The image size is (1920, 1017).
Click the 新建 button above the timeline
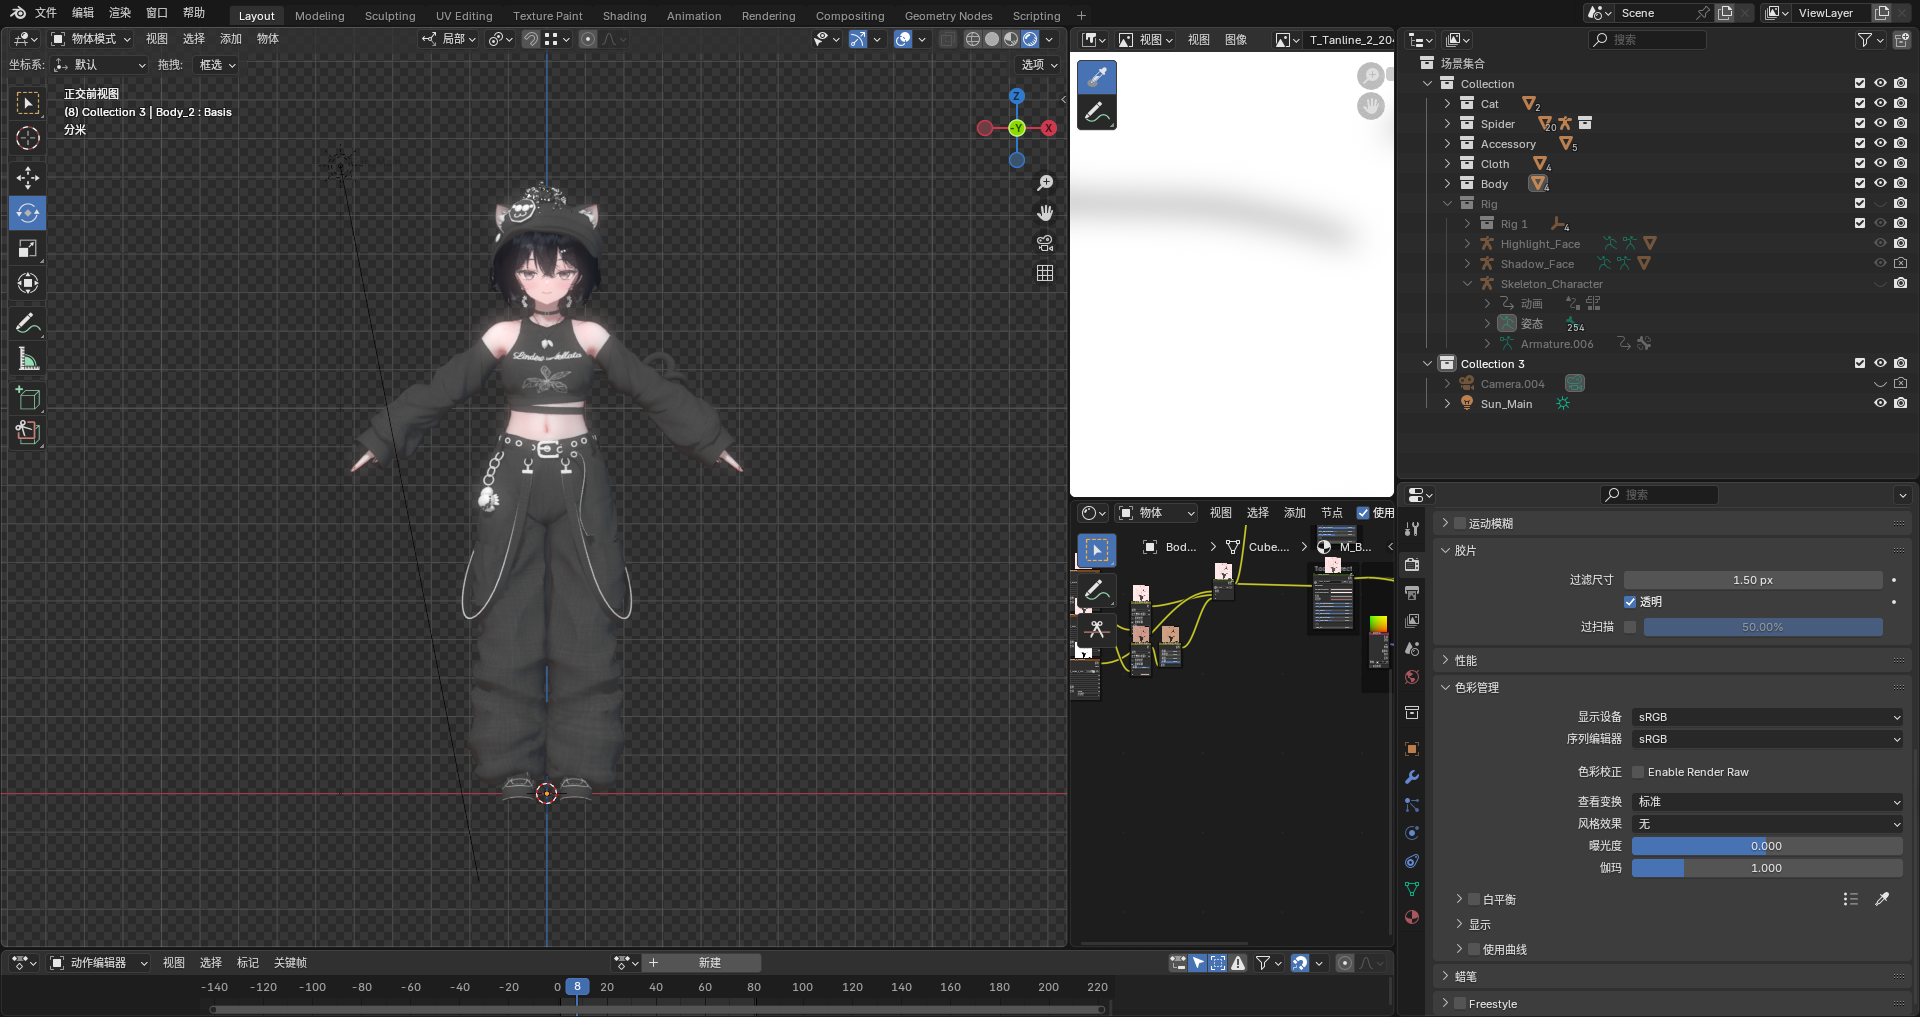[711, 962]
